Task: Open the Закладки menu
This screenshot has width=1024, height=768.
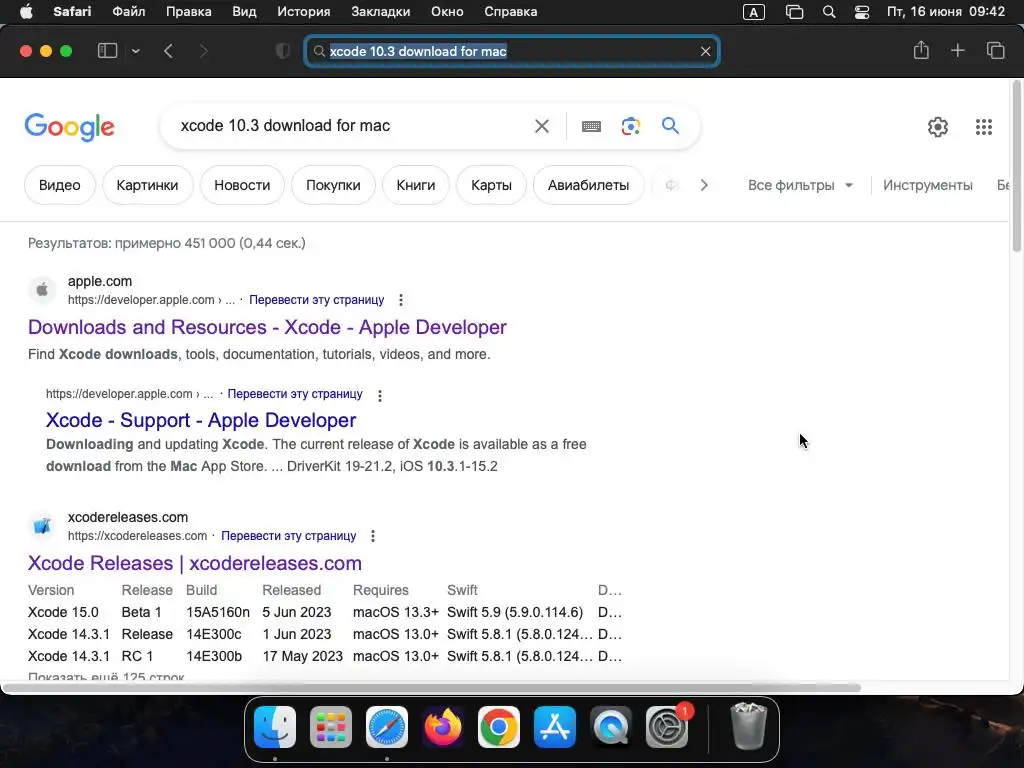Action: (x=381, y=12)
